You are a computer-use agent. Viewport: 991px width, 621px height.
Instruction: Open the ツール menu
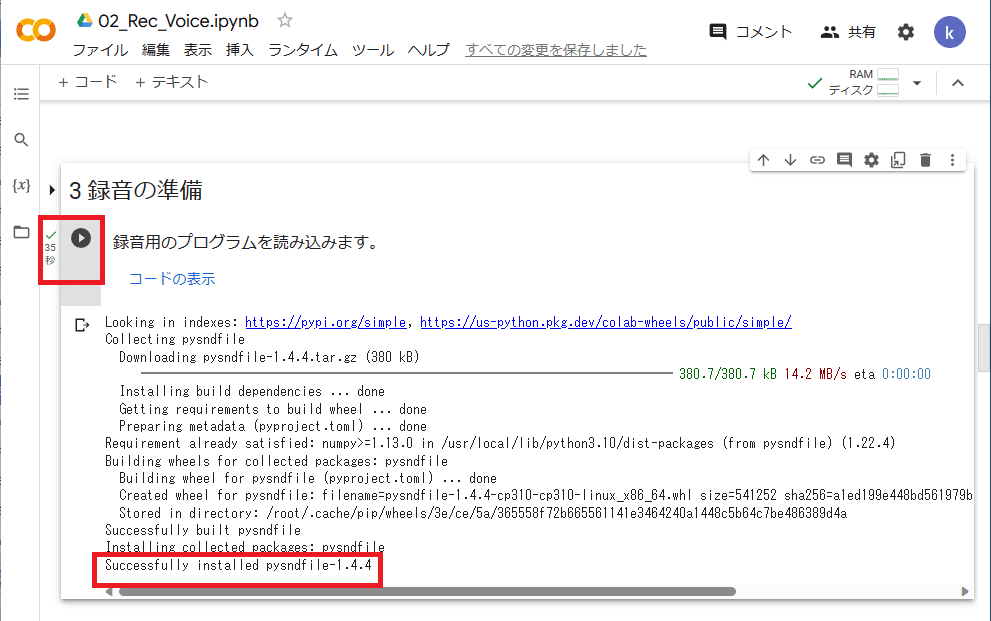click(x=373, y=50)
